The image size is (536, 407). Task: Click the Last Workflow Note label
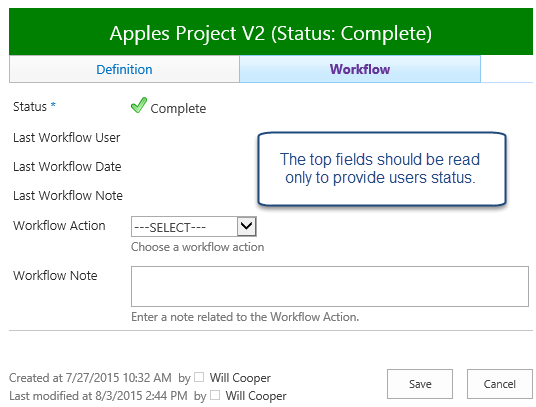(x=68, y=196)
